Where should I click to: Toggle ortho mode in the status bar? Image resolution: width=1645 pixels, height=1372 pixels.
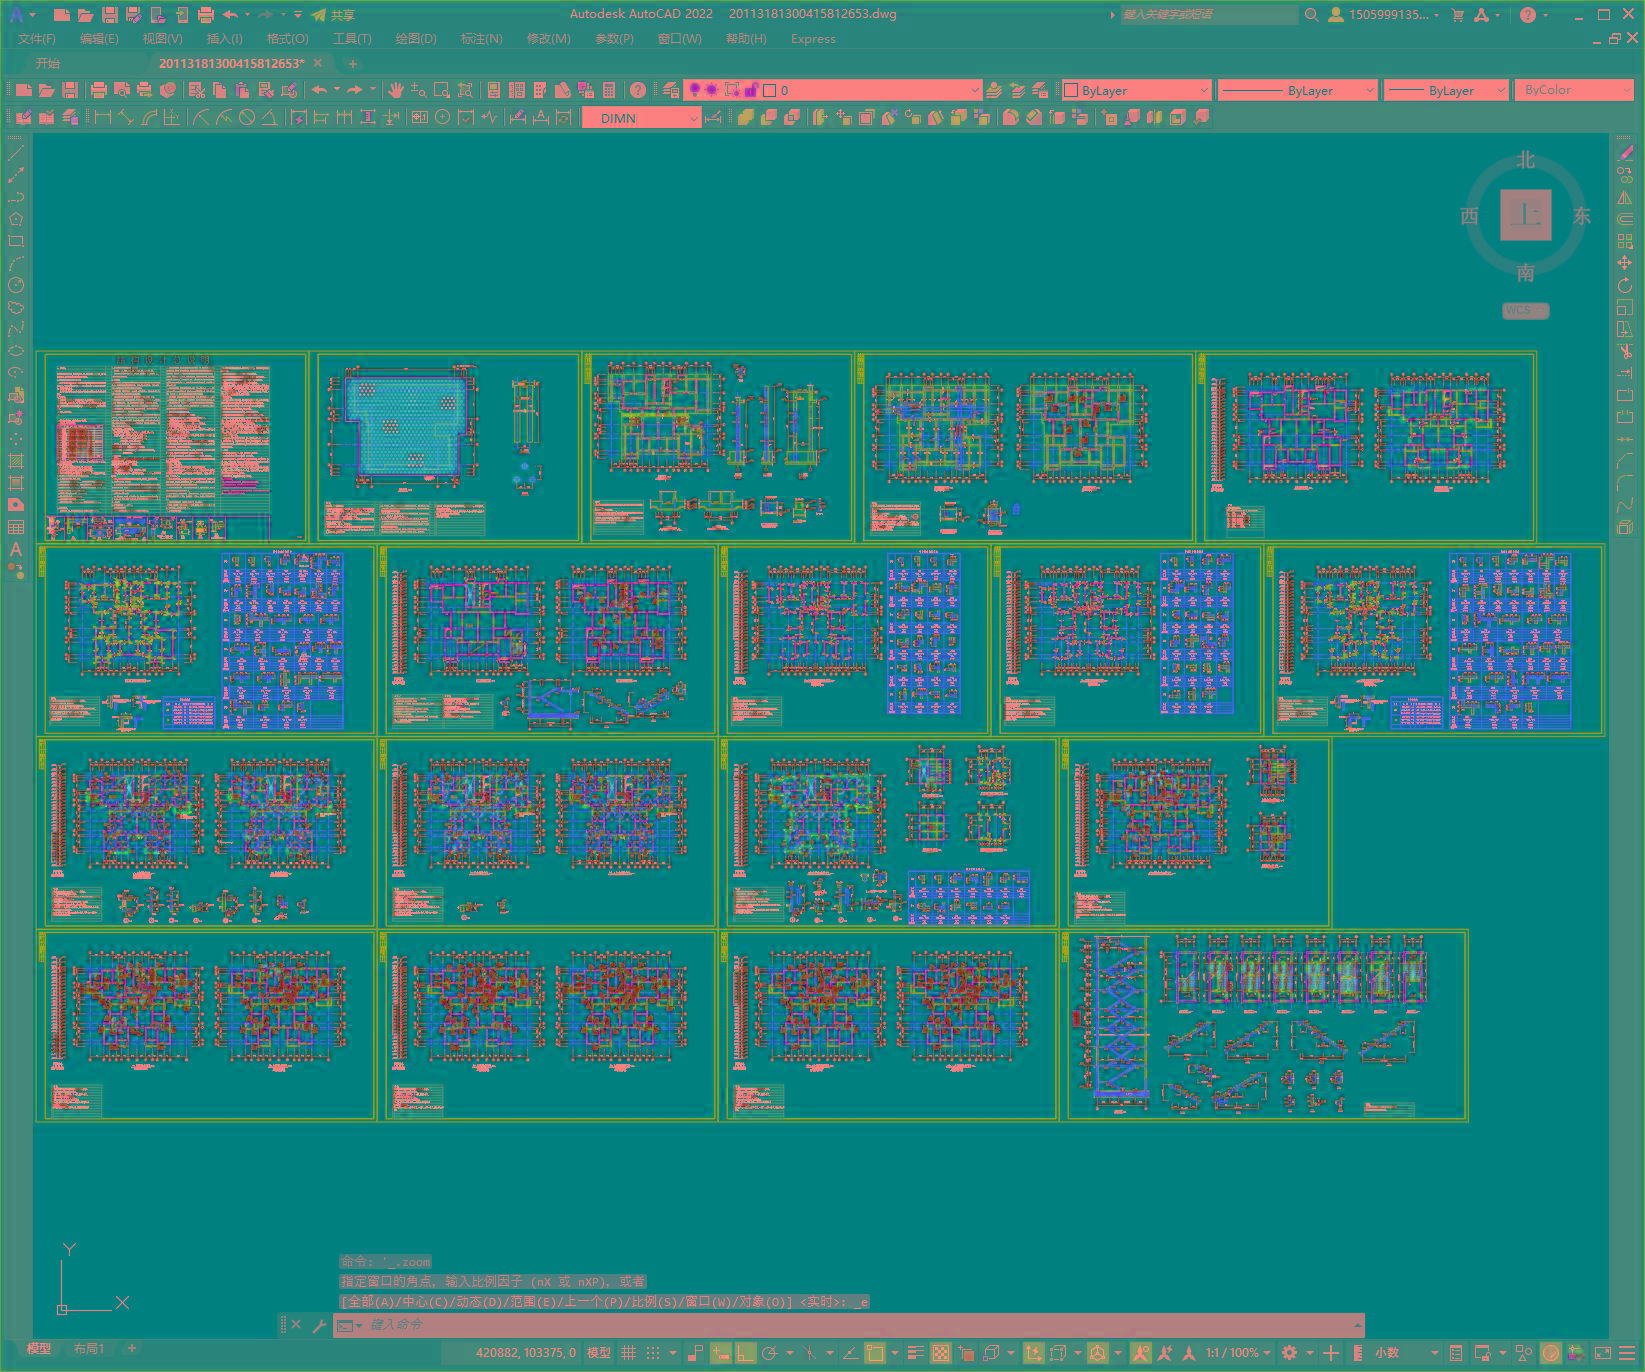pyautogui.click(x=745, y=1353)
